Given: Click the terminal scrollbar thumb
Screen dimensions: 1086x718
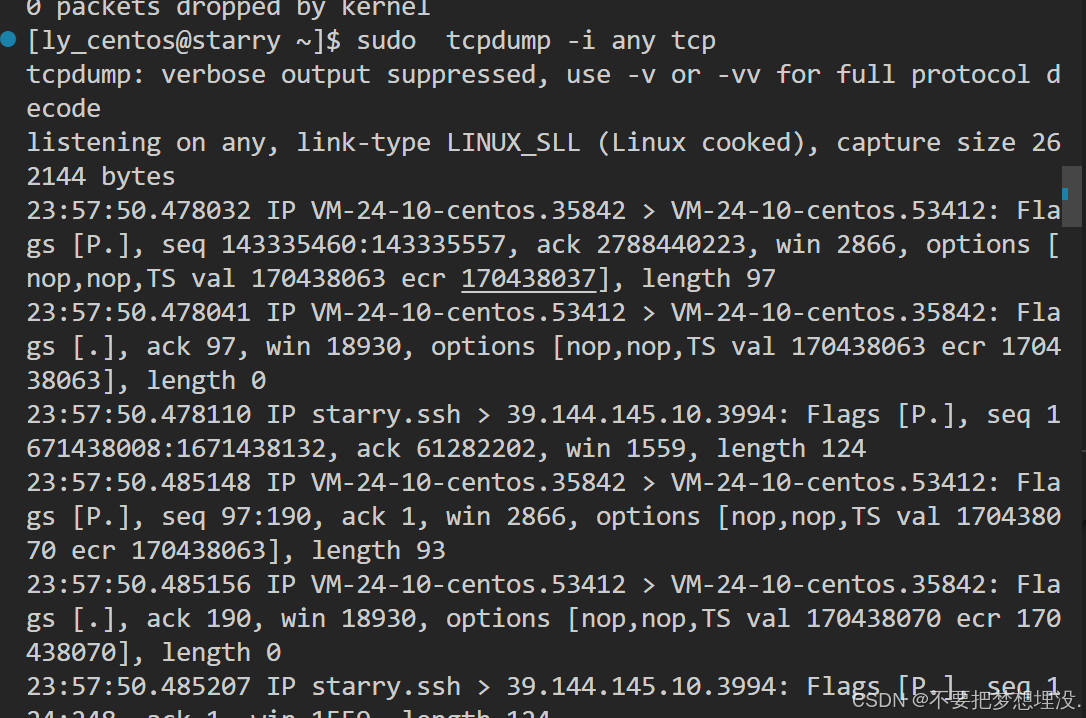Looking at the screenshot, I should pyautogui.click(x=1071, y=195).
